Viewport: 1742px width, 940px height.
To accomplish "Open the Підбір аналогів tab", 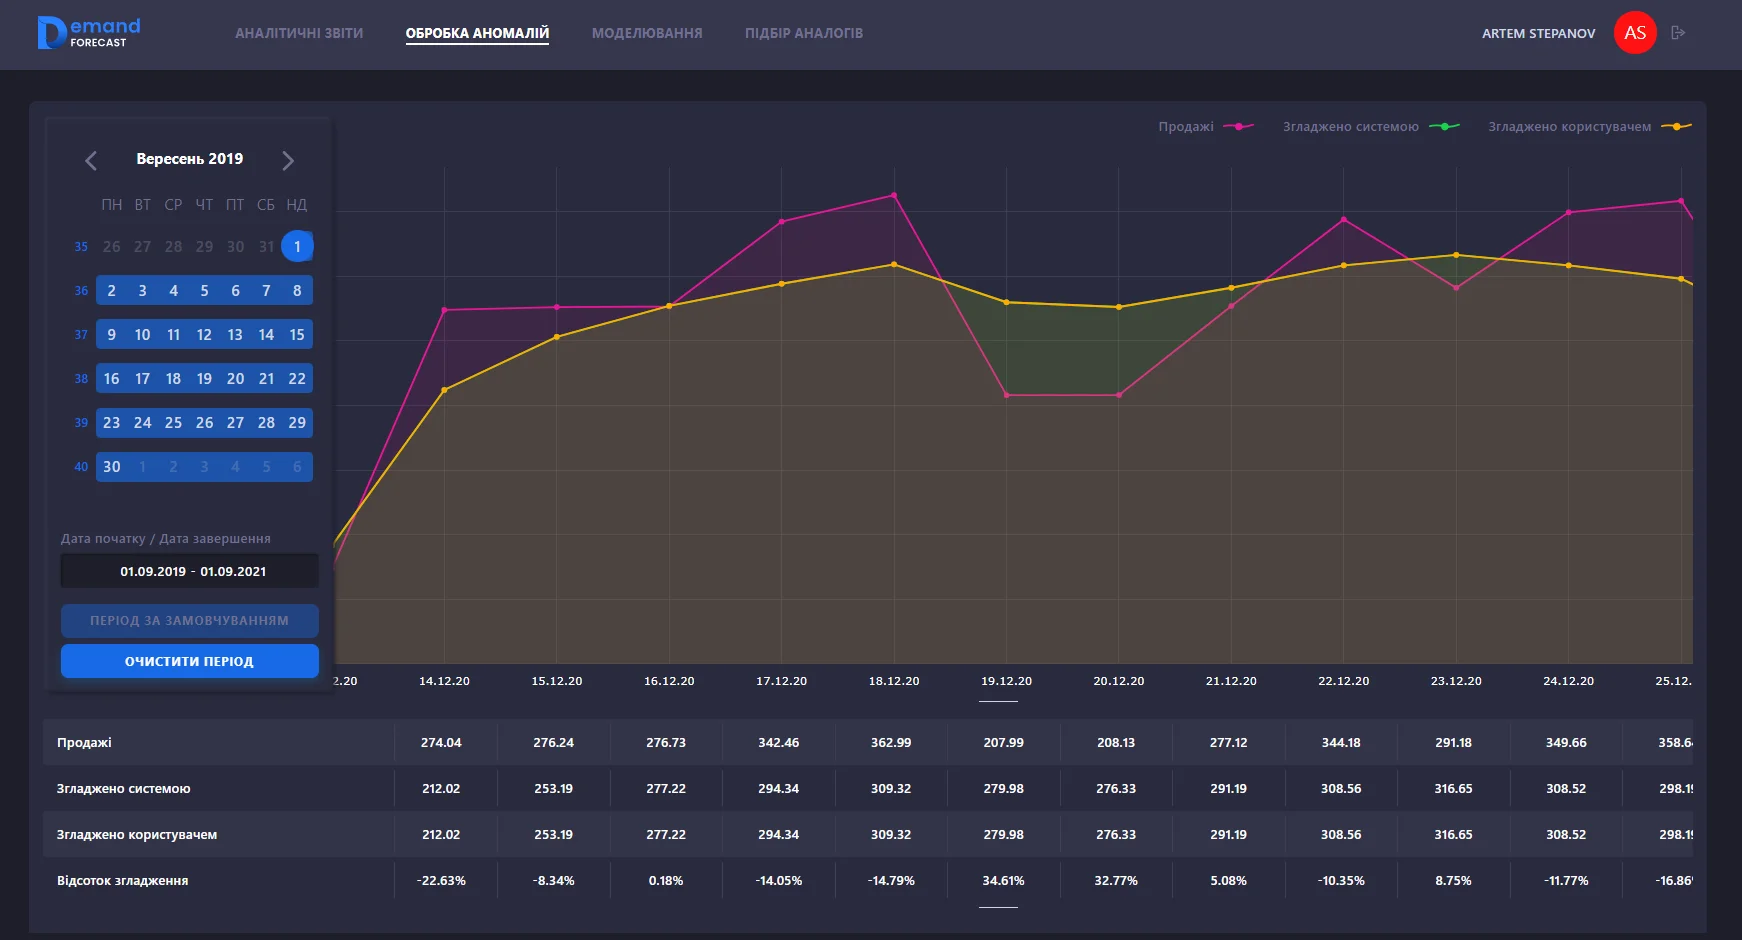I will pos(803,33).
